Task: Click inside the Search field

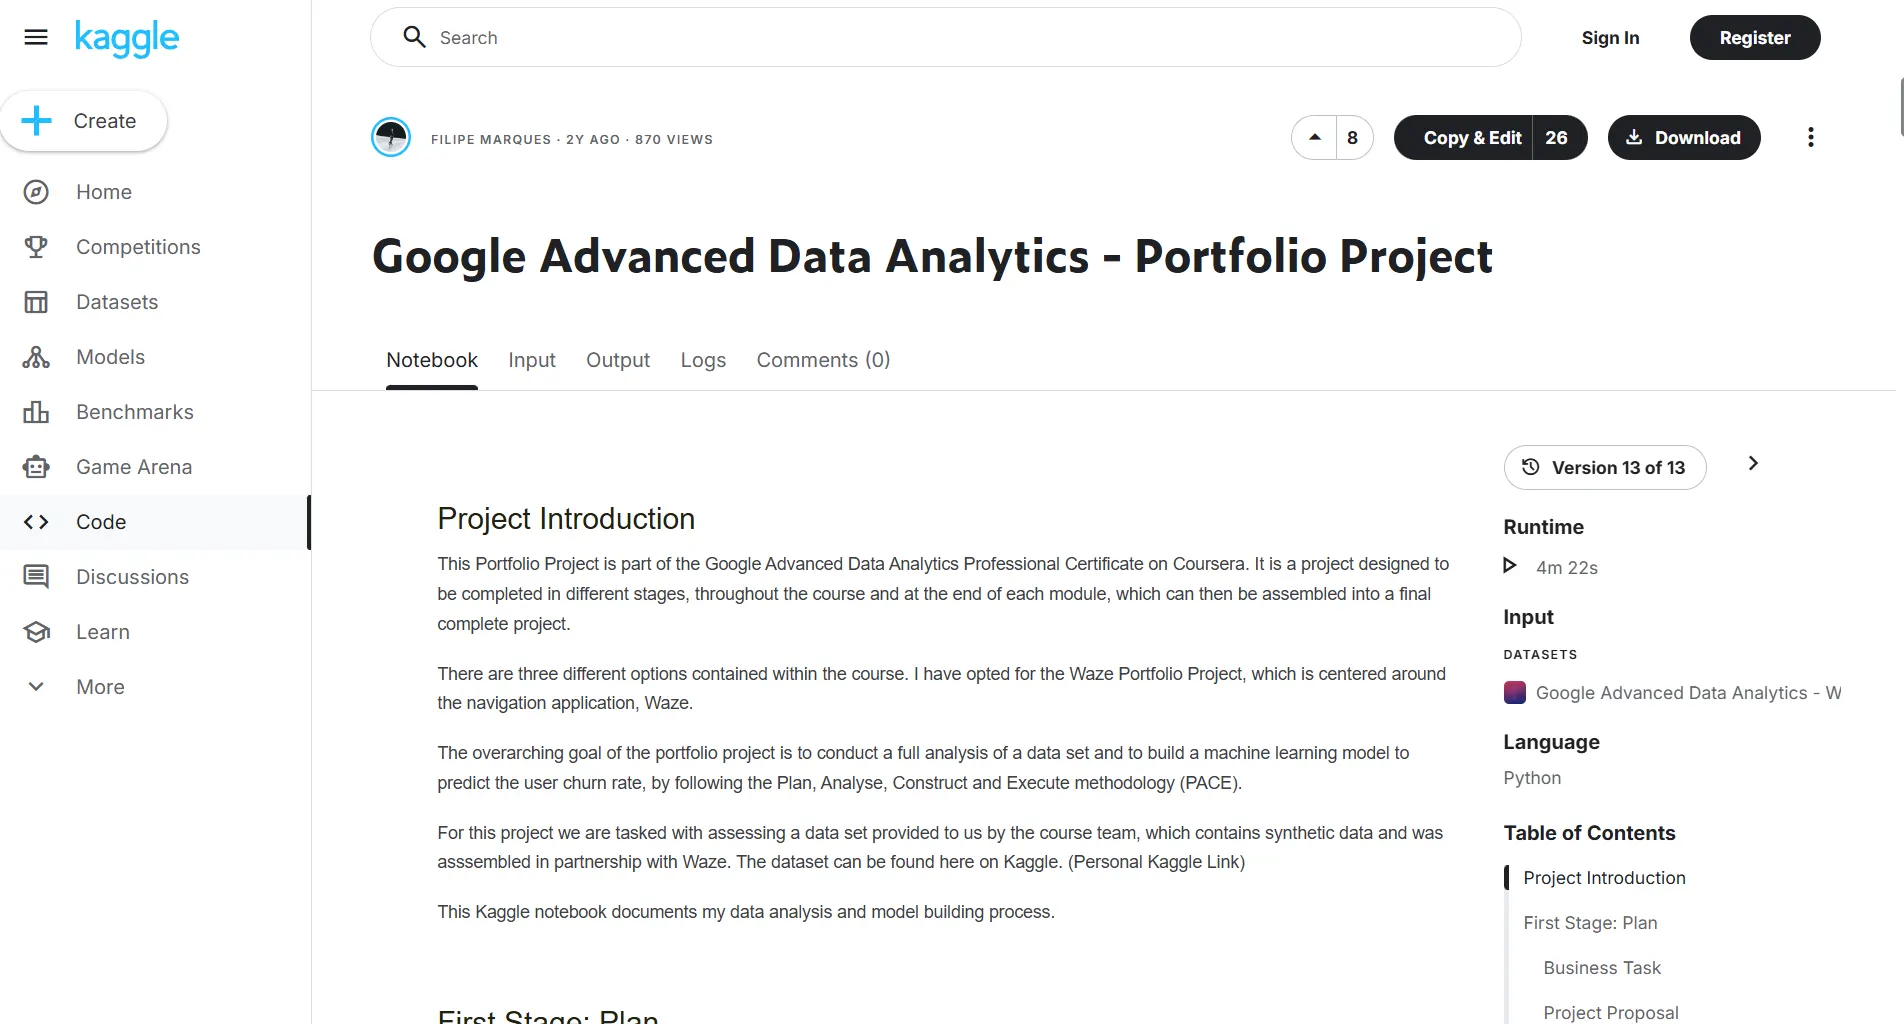Action: [x=946, y=37]
